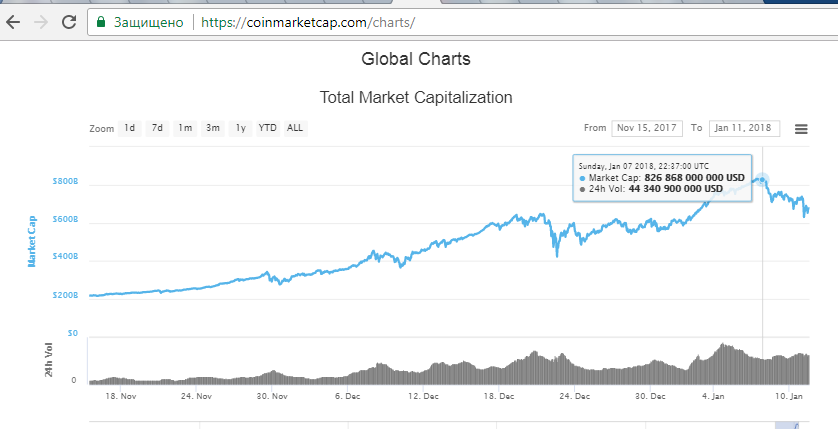Screen dimensions: 838x429
Task: Click the highlighted data point on the chart line
Action: (x=762, y=180)
